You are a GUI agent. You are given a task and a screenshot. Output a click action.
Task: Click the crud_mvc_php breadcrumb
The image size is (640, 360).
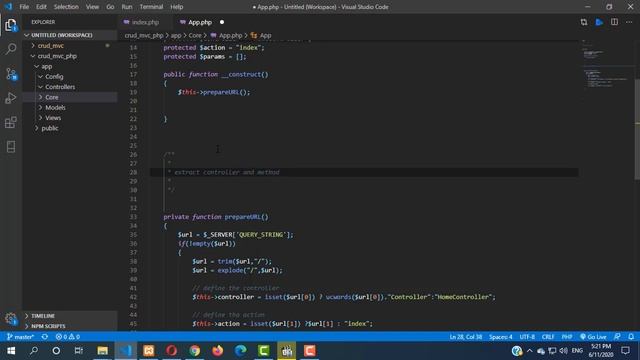(144, 36)
